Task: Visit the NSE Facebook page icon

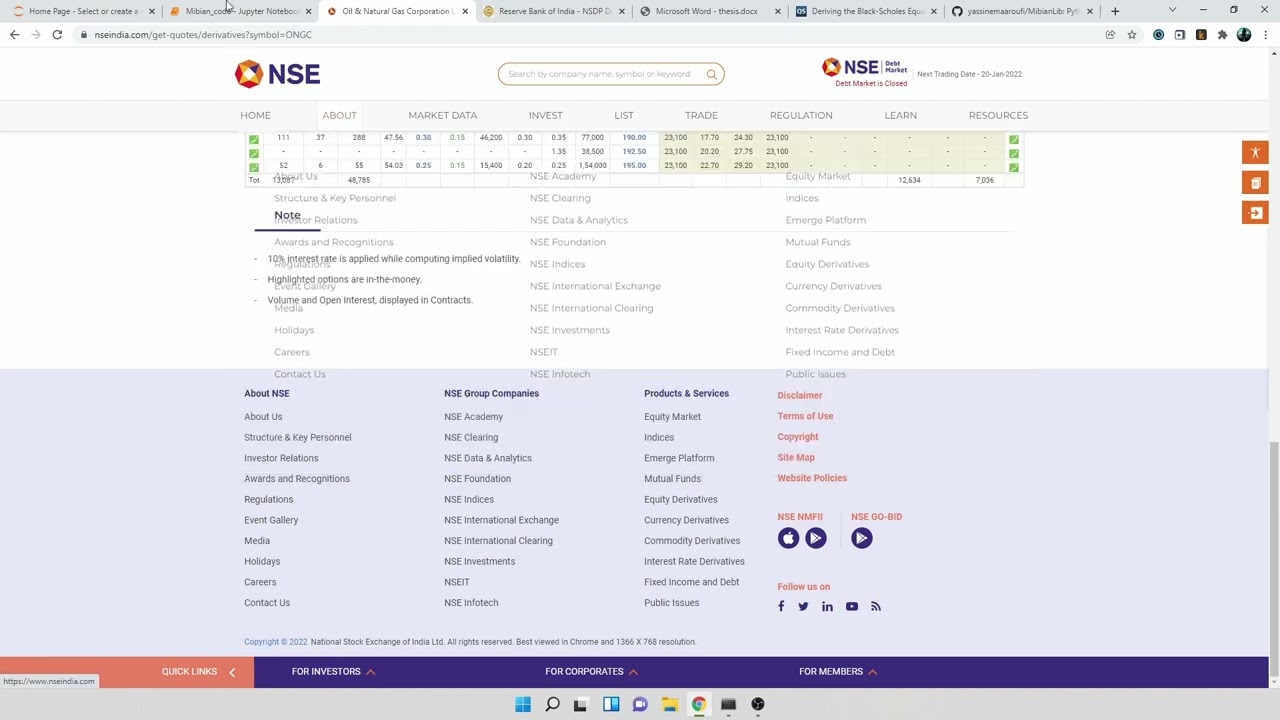Action: [781, 606]
